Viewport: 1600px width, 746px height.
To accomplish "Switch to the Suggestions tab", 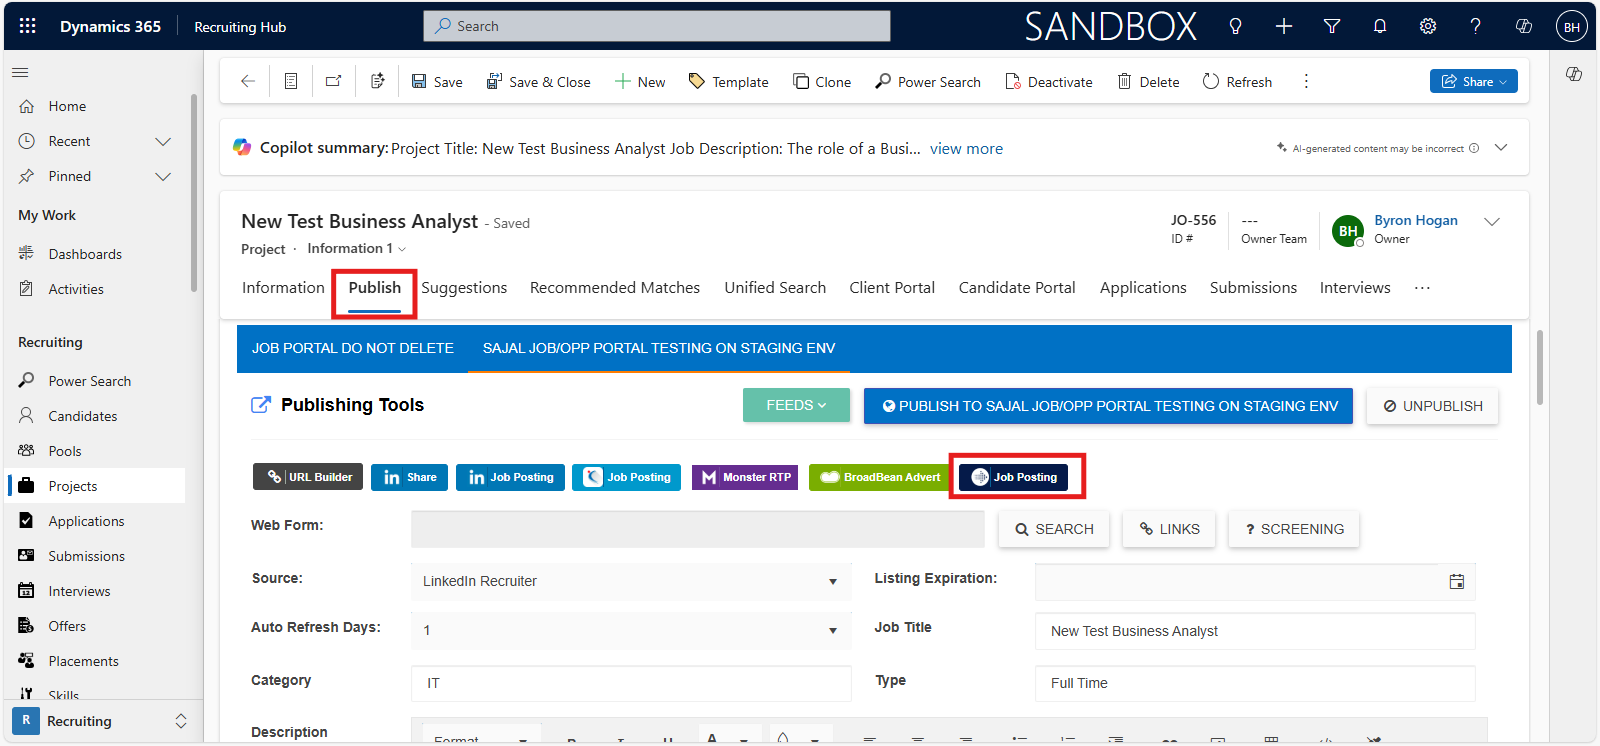I will click(464, 287).
